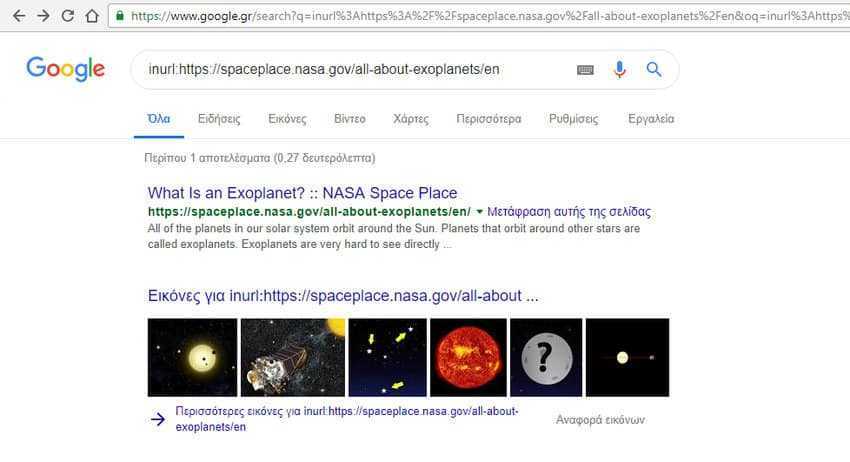Open the Ρυθμίσεις menu
The width and height of the screenshot is (850, 462).
(574, 119)
